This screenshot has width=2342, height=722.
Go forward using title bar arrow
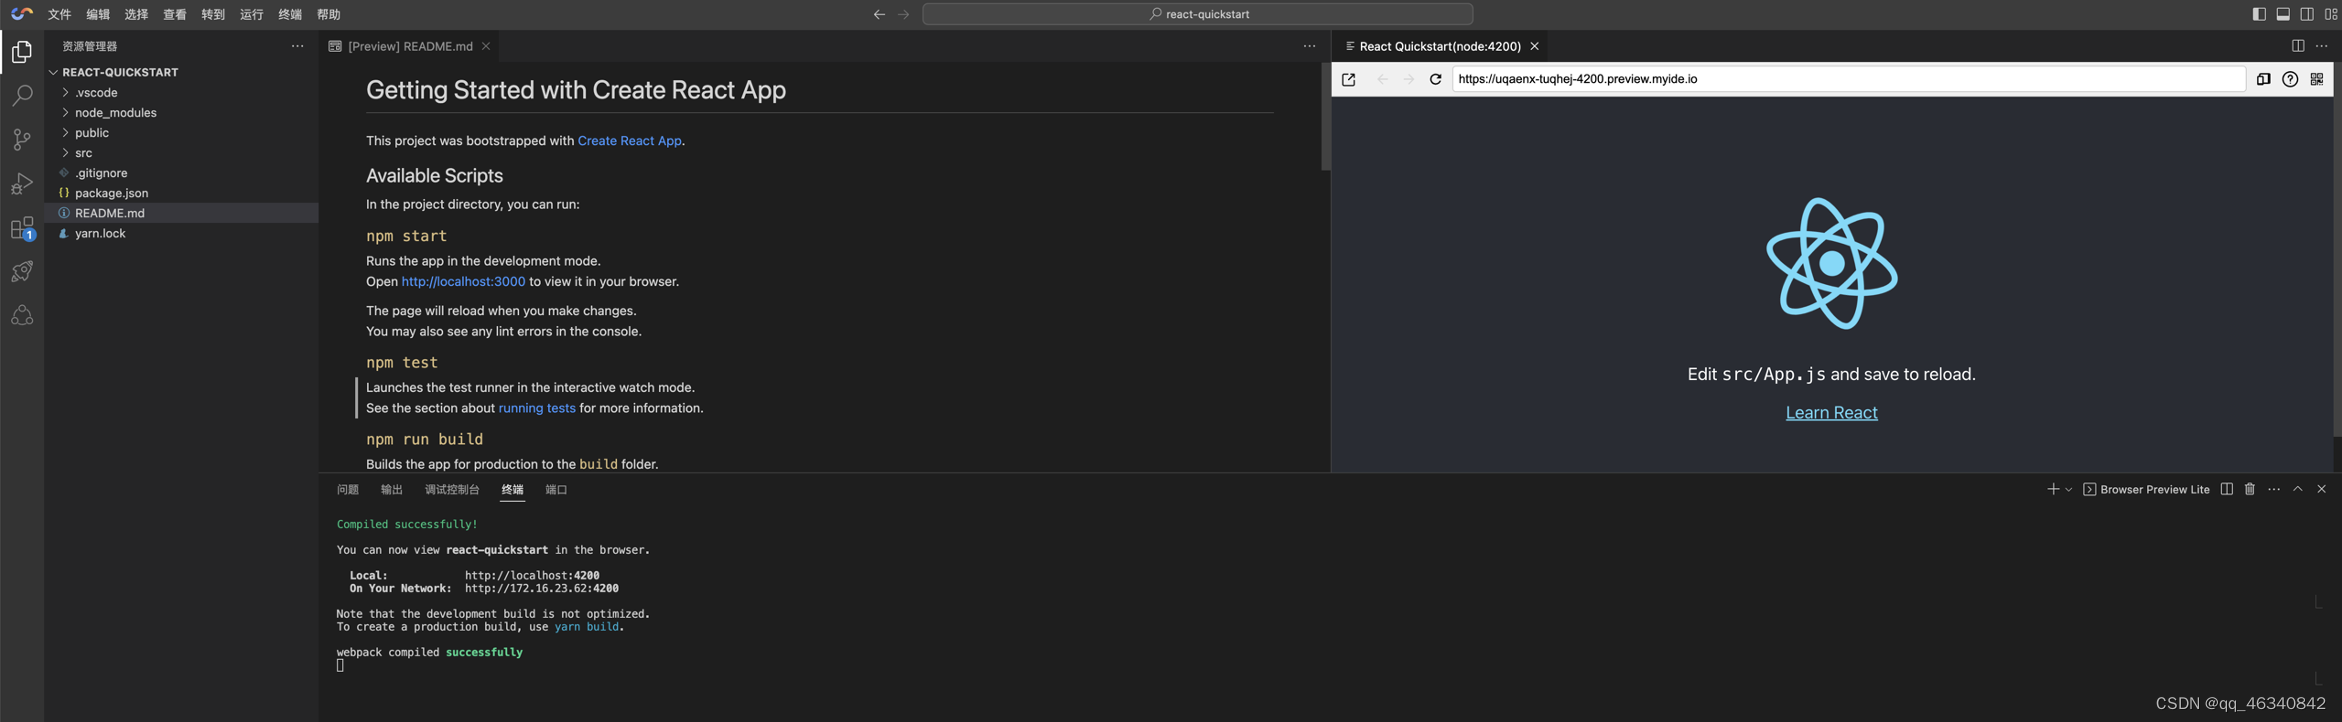click(x=904, y=14)
